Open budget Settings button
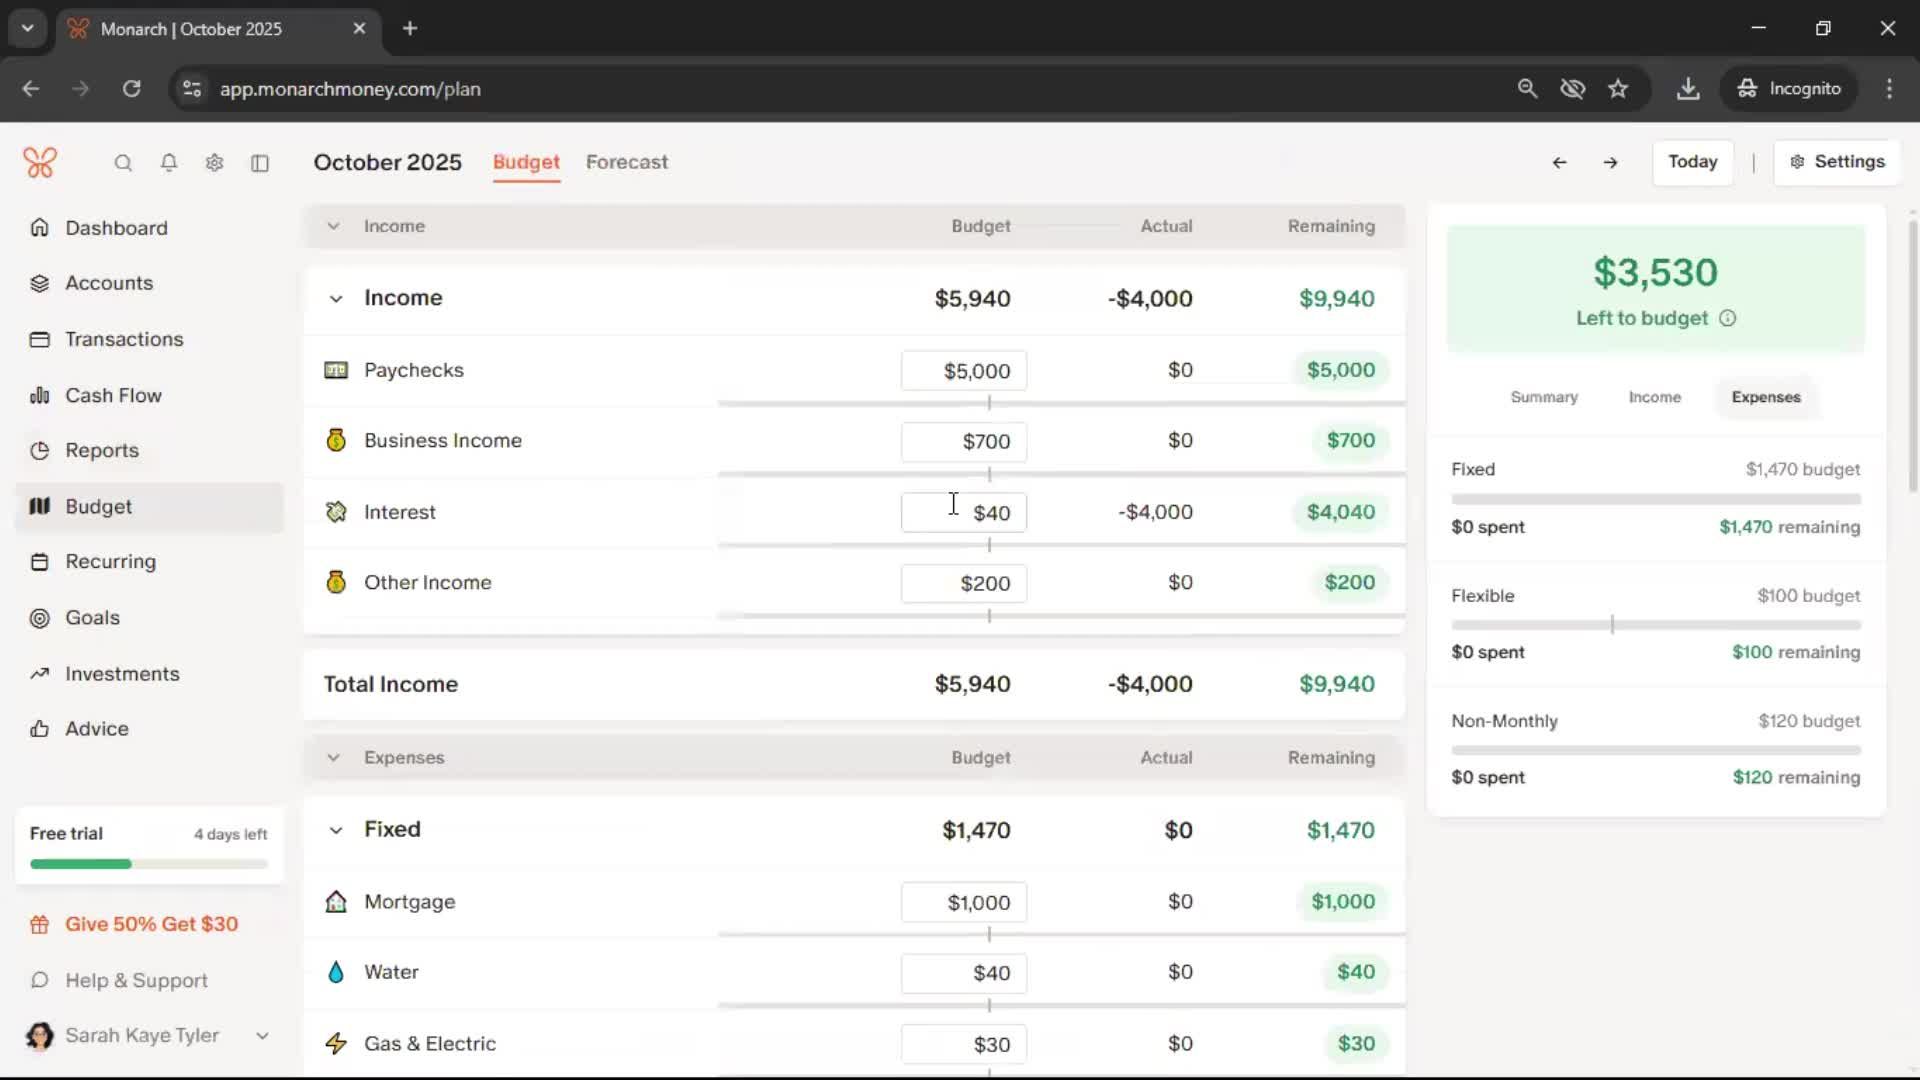The height and width of the screenshot is (1080, 1920). tap(1836, 162)
